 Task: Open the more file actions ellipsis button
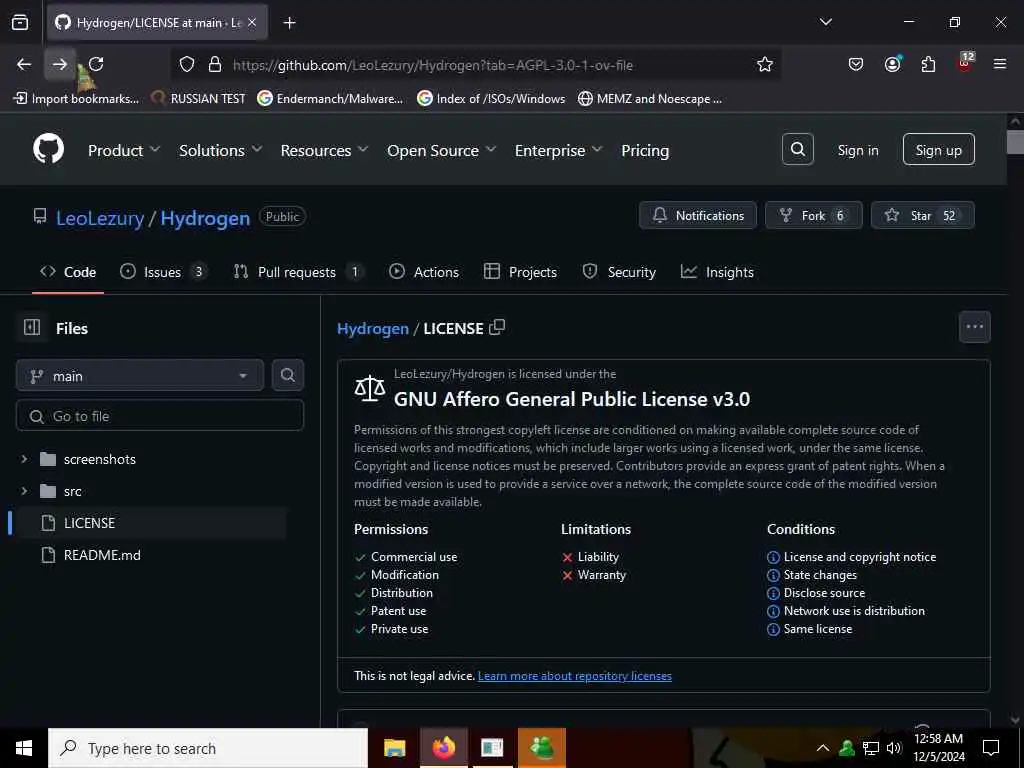coord(974,327)
